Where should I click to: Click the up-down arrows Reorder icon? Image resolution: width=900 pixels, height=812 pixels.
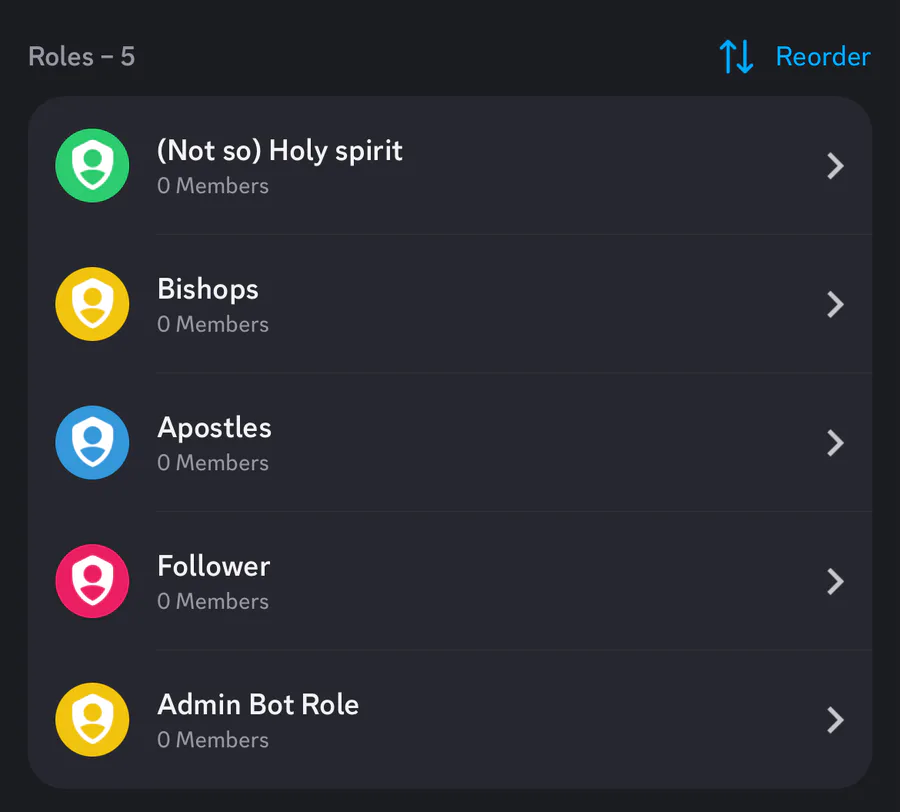(x=736, y=57)
